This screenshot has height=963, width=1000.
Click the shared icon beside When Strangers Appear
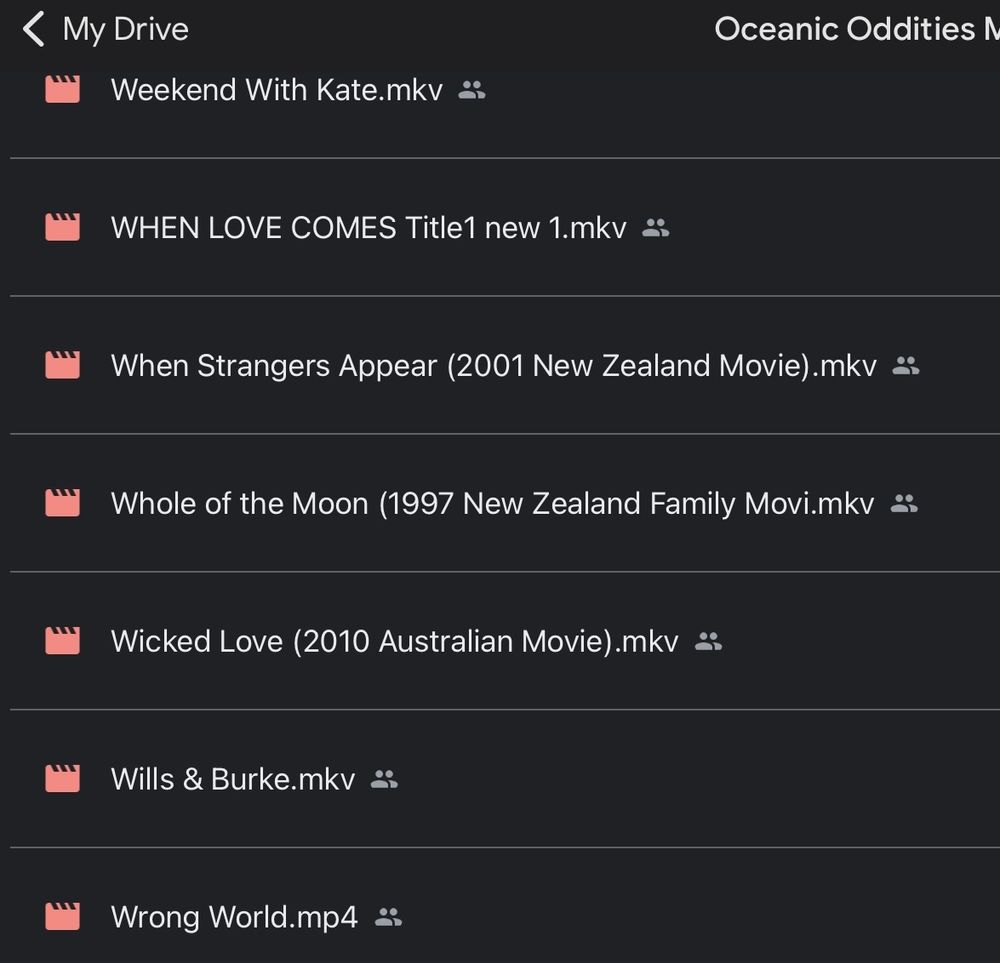(906, 365)
